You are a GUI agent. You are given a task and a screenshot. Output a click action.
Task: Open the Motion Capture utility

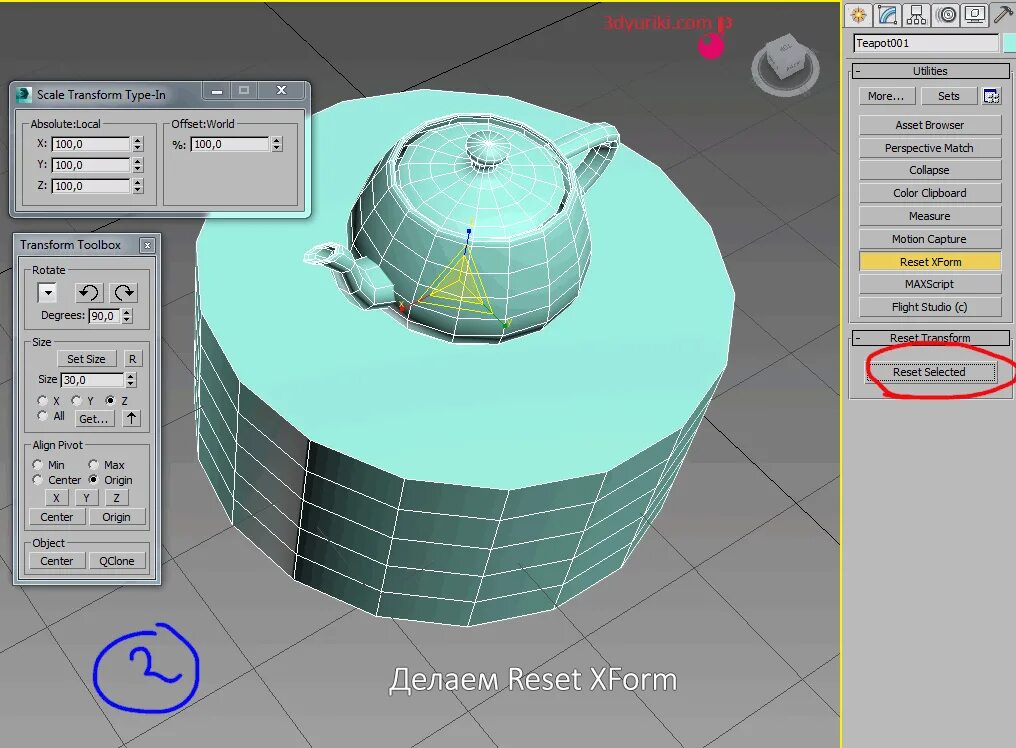pos(930,239)
